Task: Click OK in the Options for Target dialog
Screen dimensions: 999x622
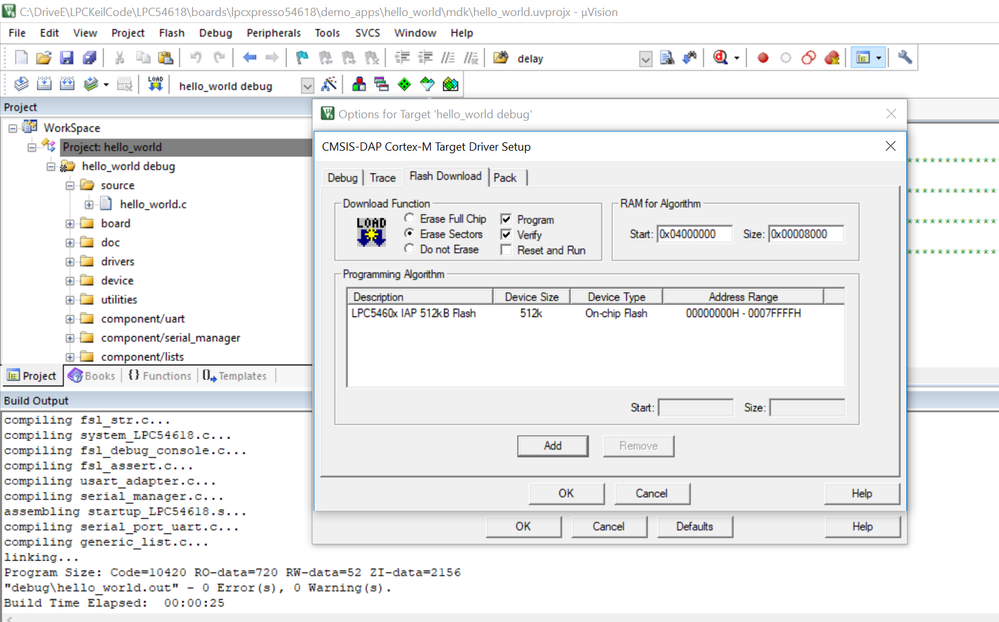Action: (x=523, y=526)
